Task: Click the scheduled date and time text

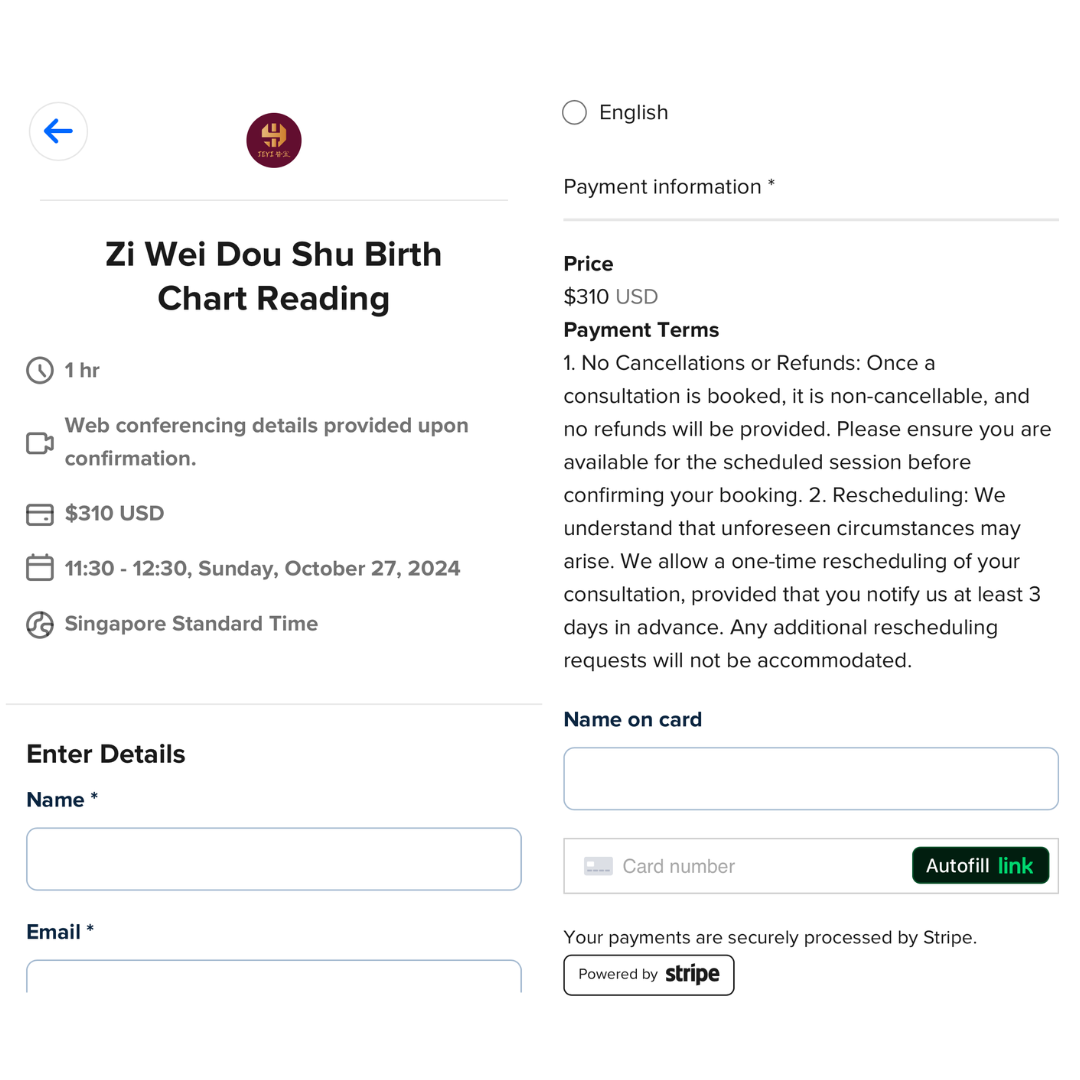Action: (x=262, y=568)
